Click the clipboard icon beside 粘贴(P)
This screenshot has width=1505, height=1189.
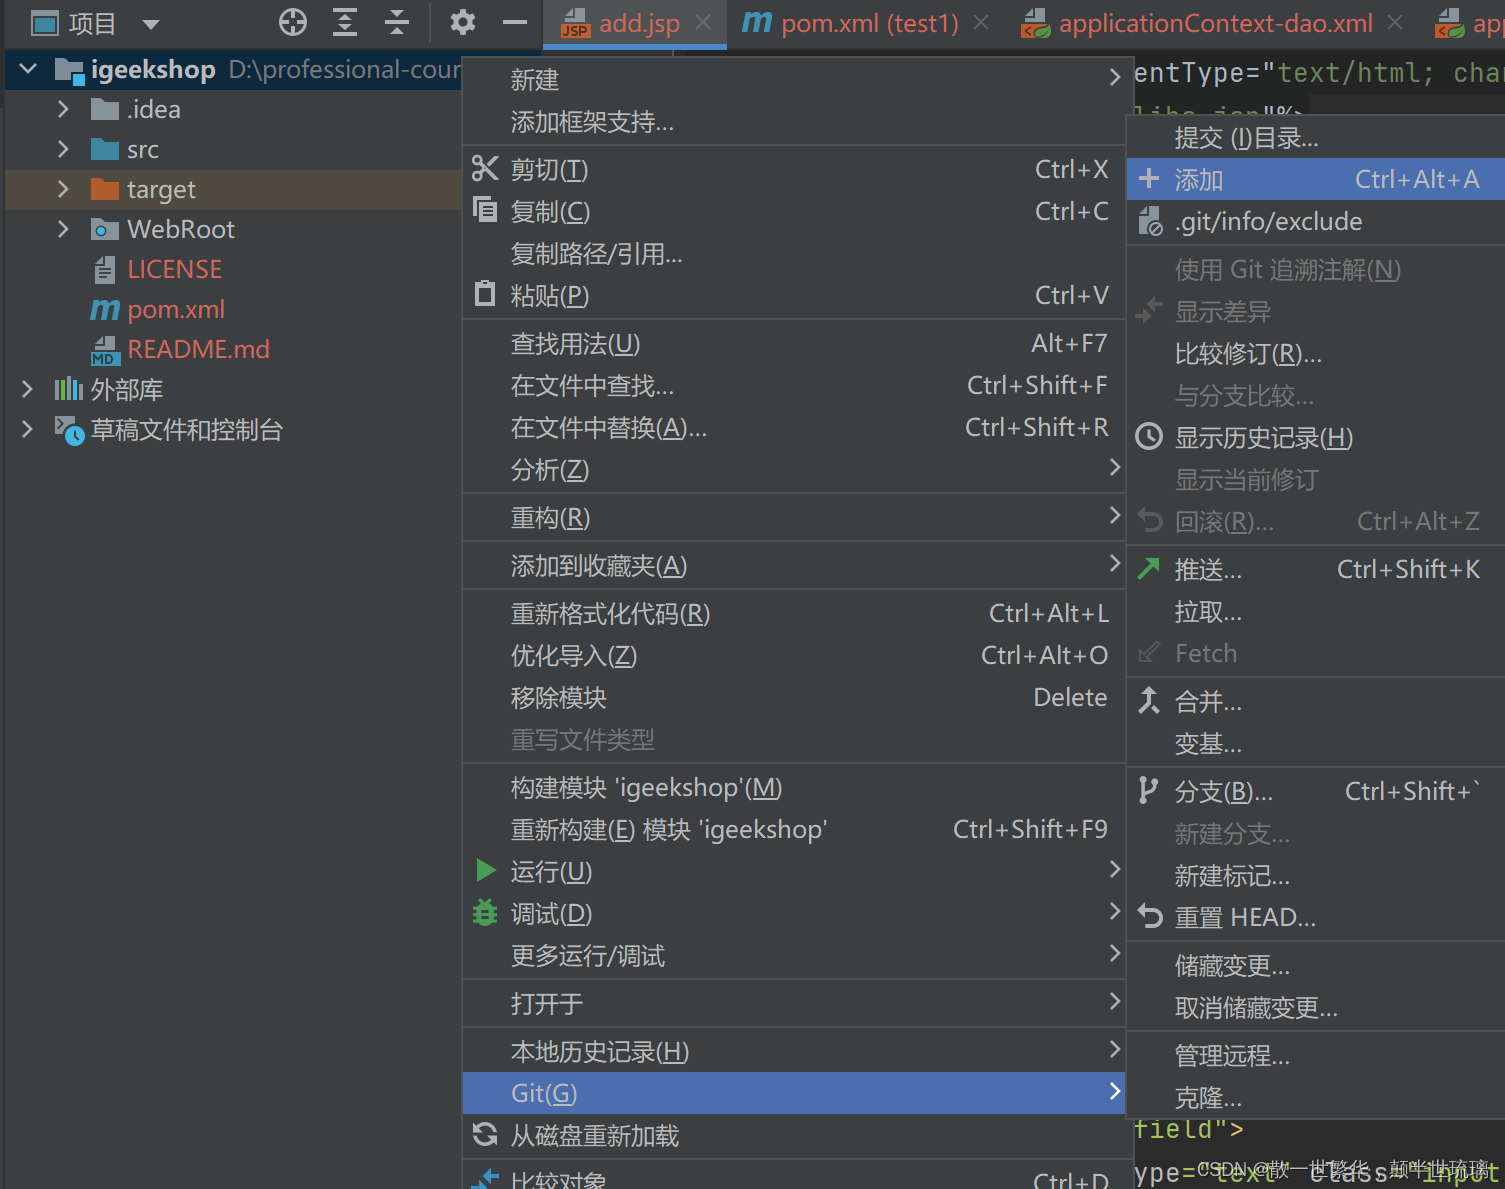click(x=485, y=294)
